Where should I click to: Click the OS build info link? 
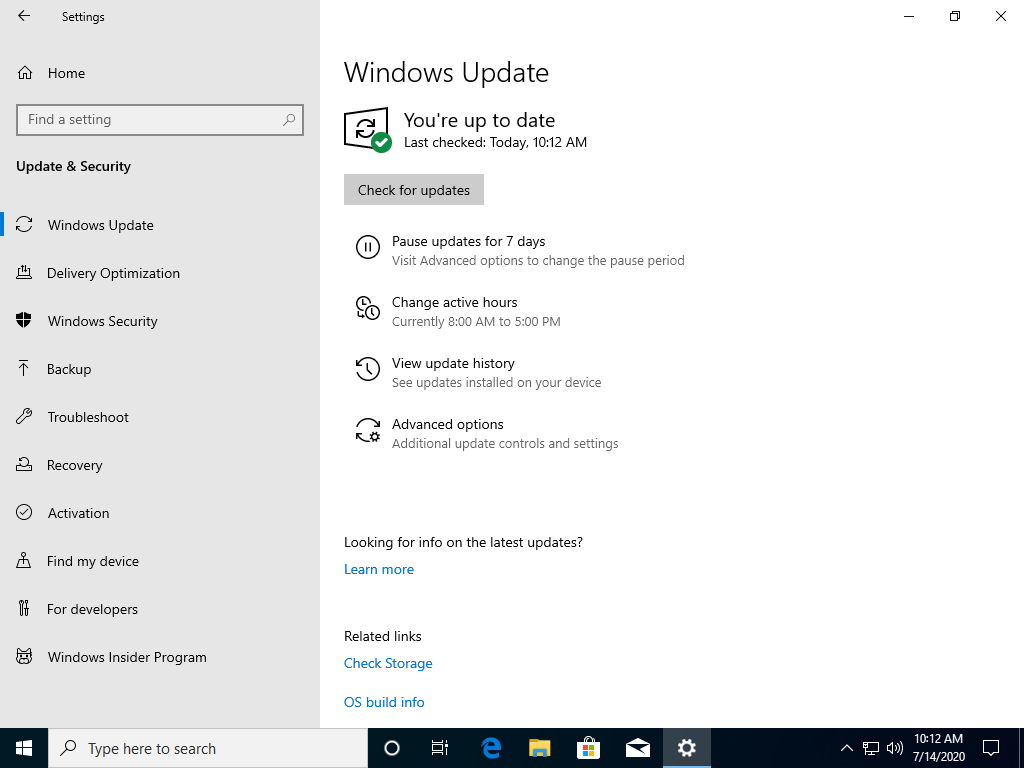click(384, 702)
